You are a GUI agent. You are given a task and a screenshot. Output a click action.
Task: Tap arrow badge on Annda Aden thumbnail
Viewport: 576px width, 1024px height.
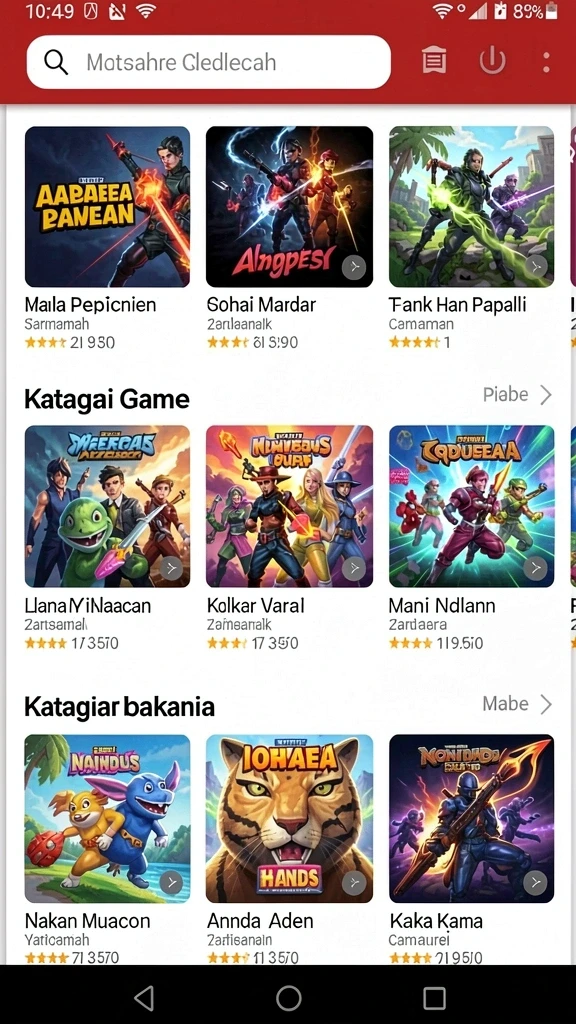pos(354,884)
